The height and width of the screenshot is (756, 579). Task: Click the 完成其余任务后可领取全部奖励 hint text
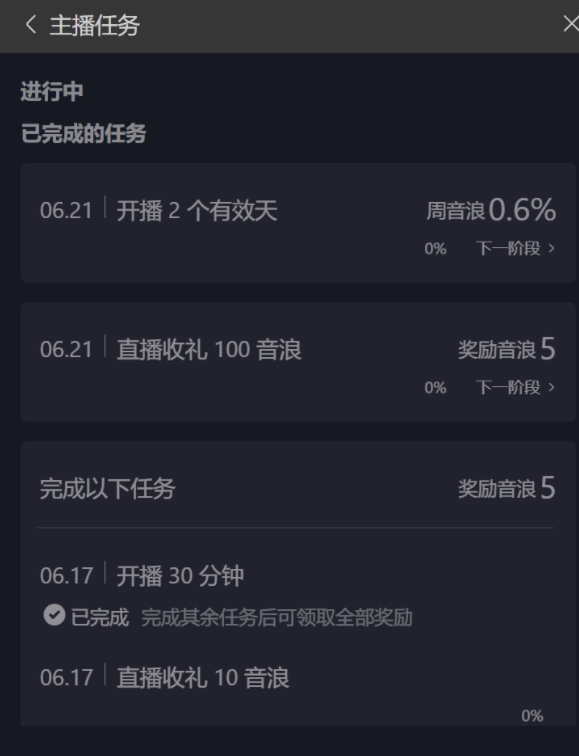[277, 618]
